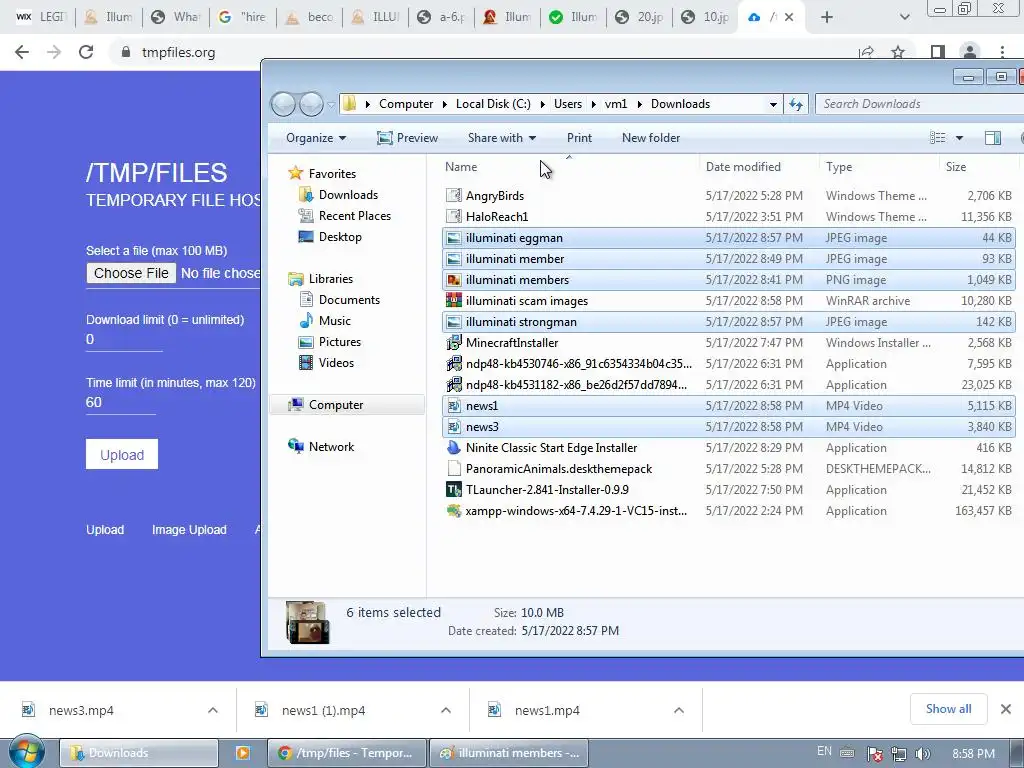
Task: Open the Organize dropdown menu
Action: click(316, 138)
